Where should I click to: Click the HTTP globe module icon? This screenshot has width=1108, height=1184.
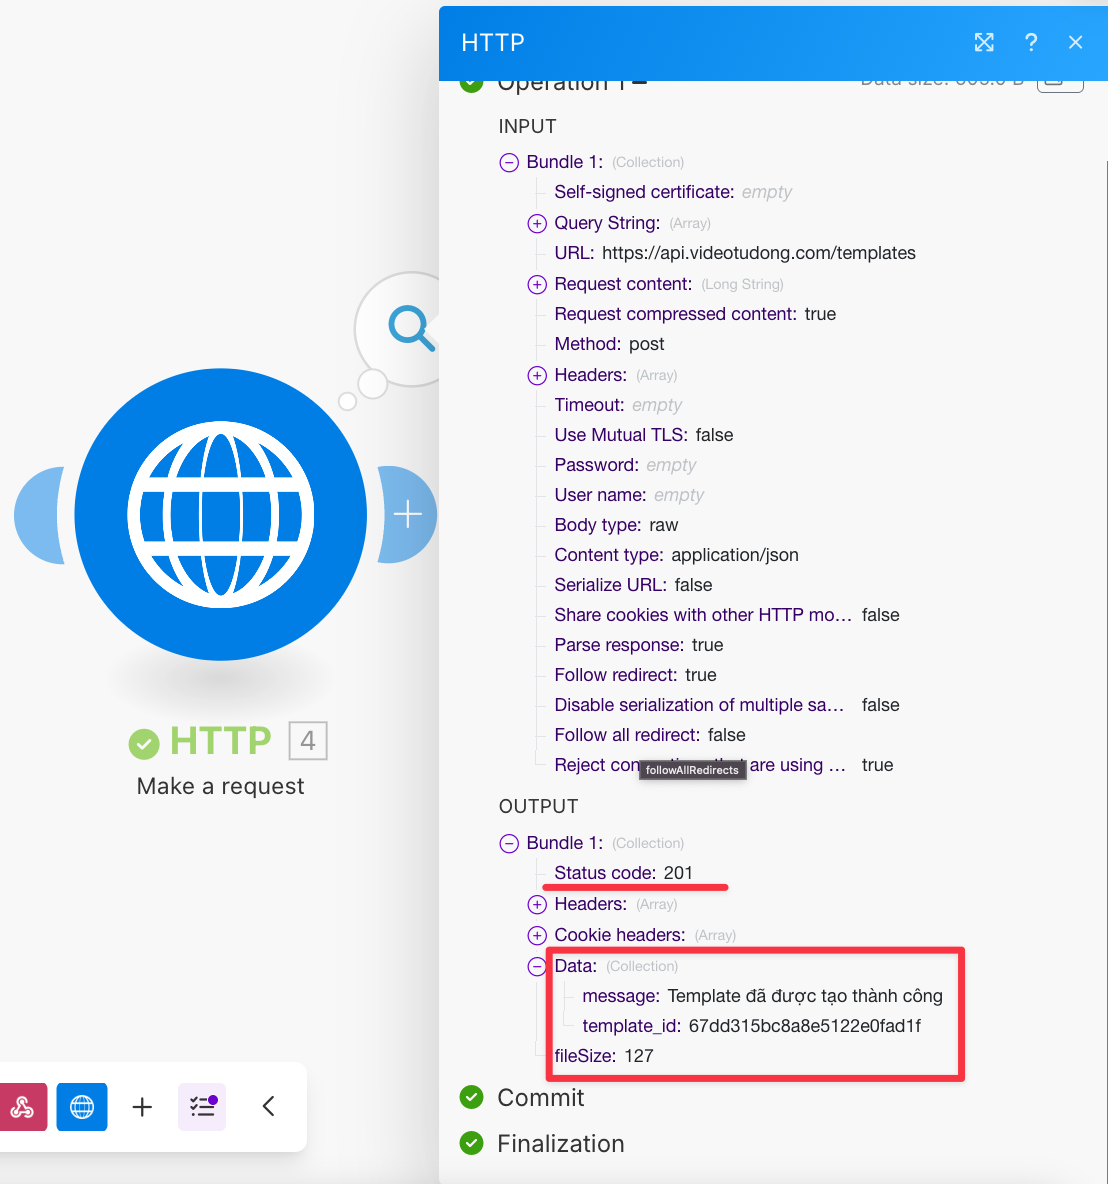(220, 514)
